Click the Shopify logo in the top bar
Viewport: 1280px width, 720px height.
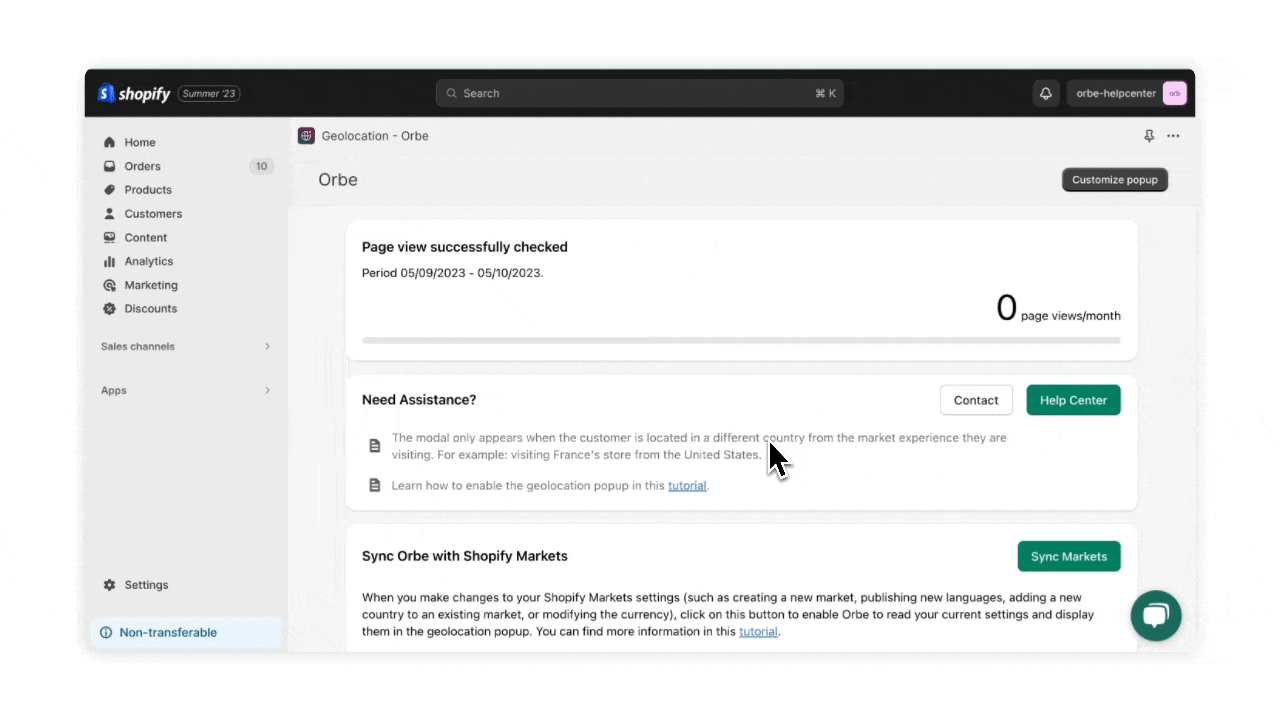pos(134,93)
